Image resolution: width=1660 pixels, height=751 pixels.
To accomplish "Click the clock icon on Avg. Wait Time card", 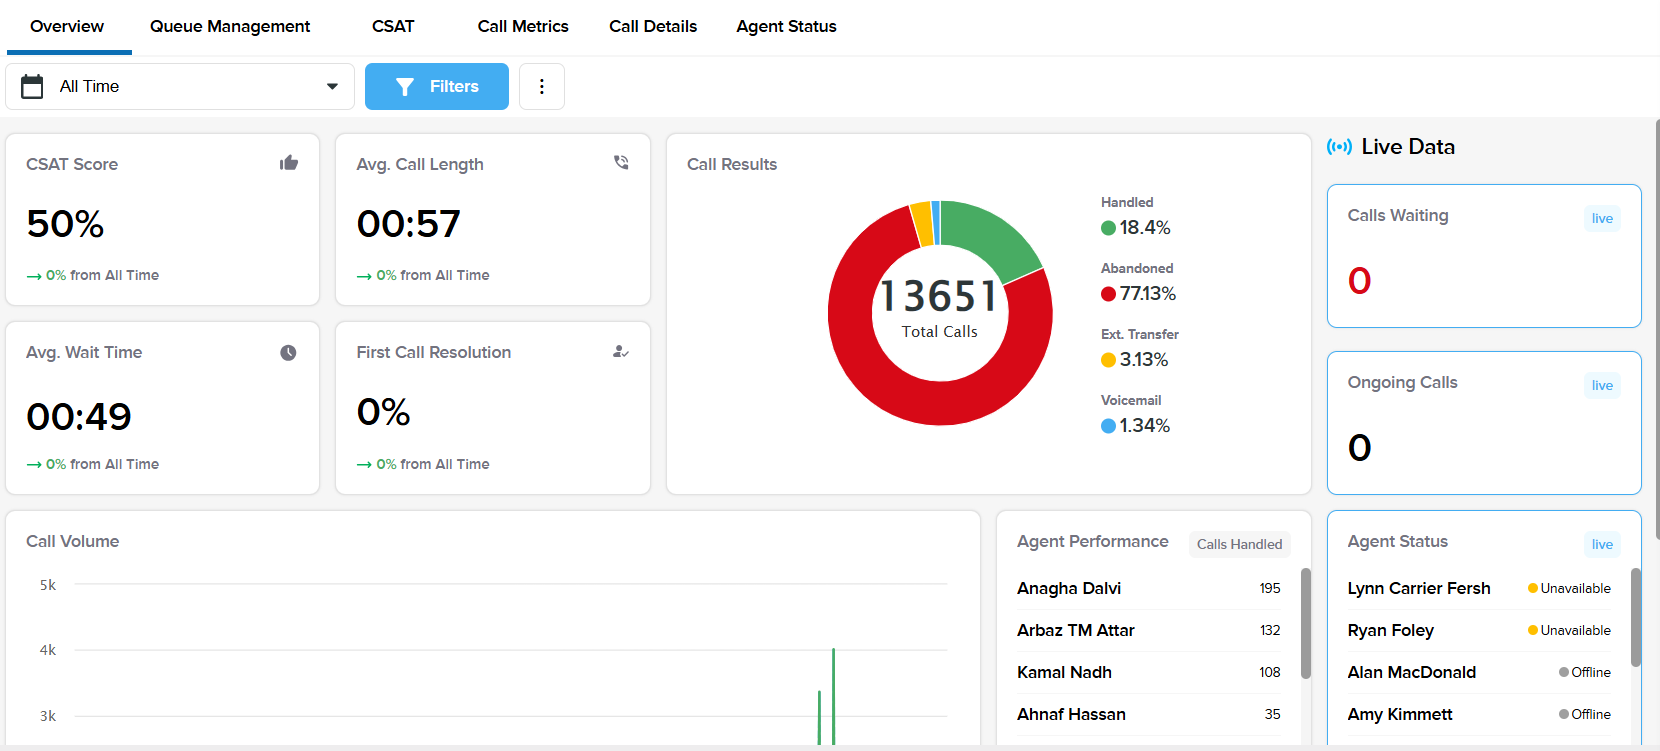I will (x=288, y=352).
